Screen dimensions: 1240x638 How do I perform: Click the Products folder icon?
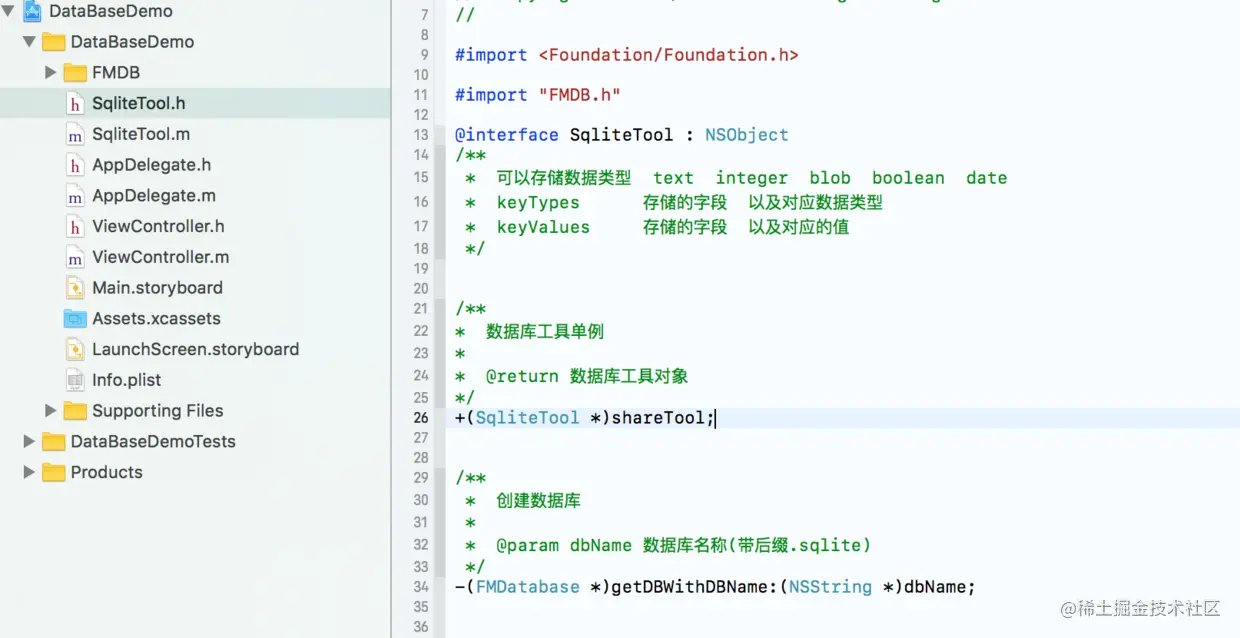coord(54,473)
